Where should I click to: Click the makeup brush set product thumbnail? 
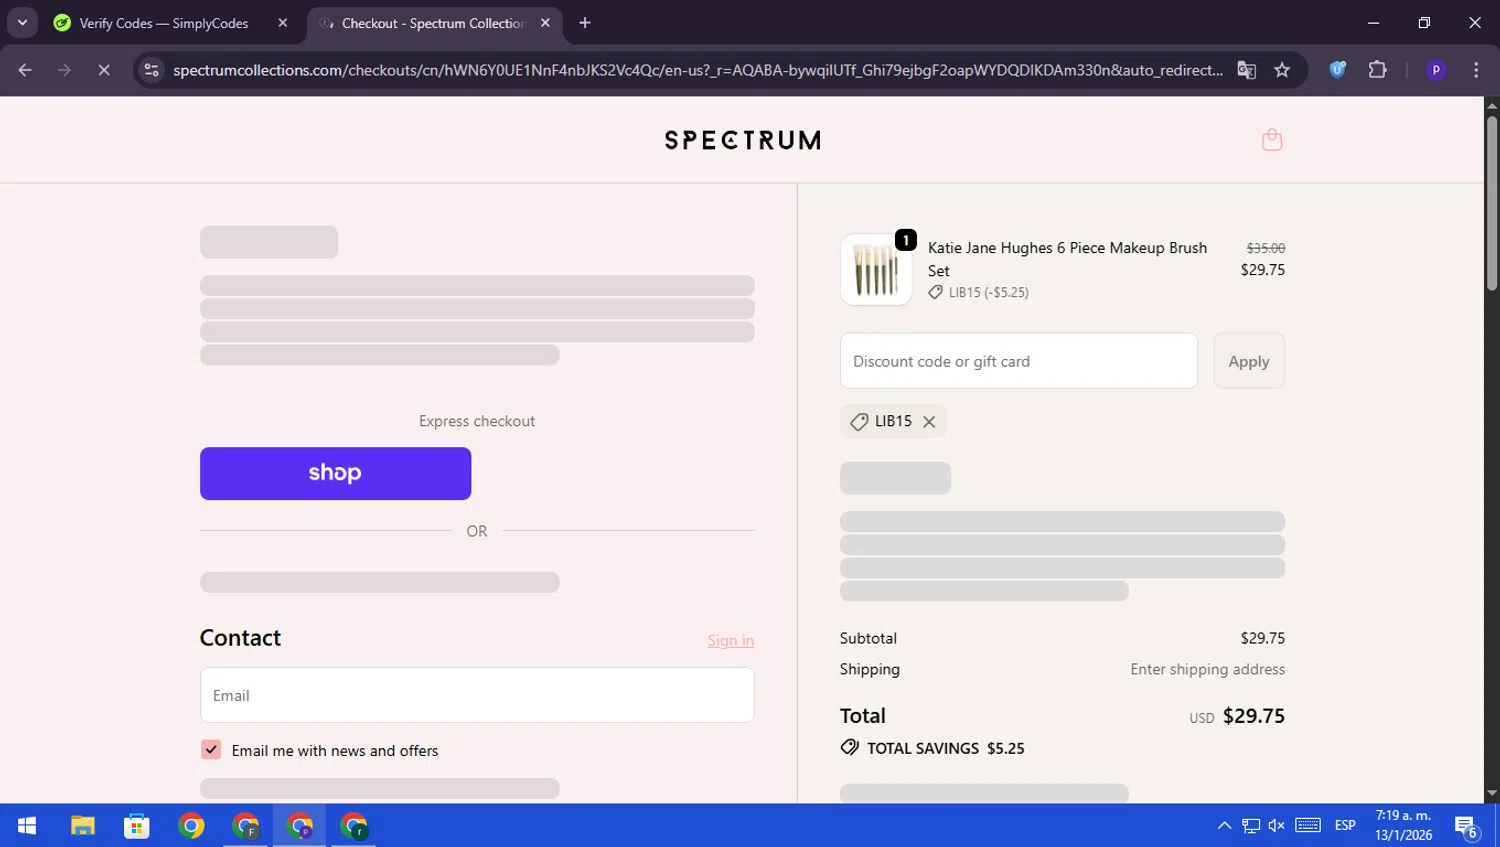[x=876, y=270]
